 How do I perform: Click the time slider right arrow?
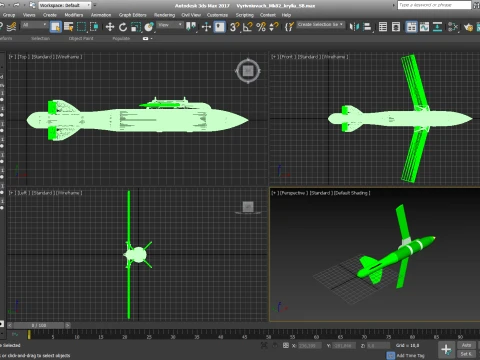pyautogui.click(x=68, y=325)
